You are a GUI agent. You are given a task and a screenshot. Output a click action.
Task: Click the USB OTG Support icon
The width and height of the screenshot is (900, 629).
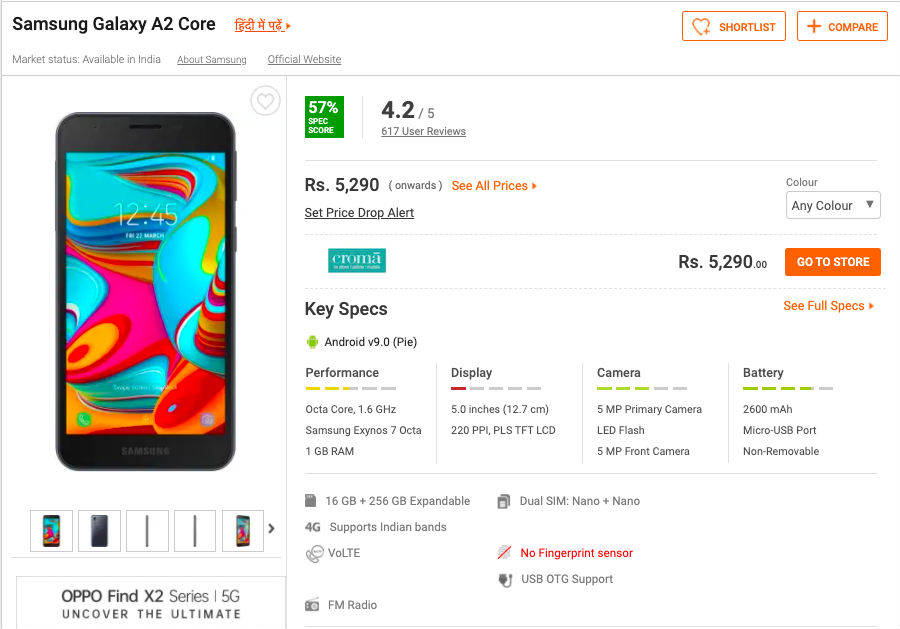[504, 579]
